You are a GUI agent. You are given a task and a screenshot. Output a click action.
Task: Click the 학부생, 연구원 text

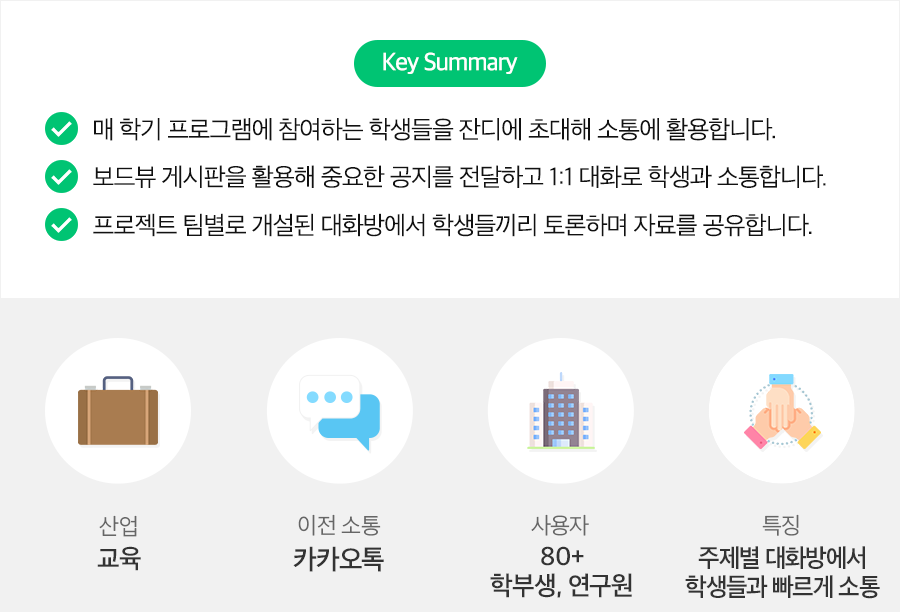tap(560, 585)
